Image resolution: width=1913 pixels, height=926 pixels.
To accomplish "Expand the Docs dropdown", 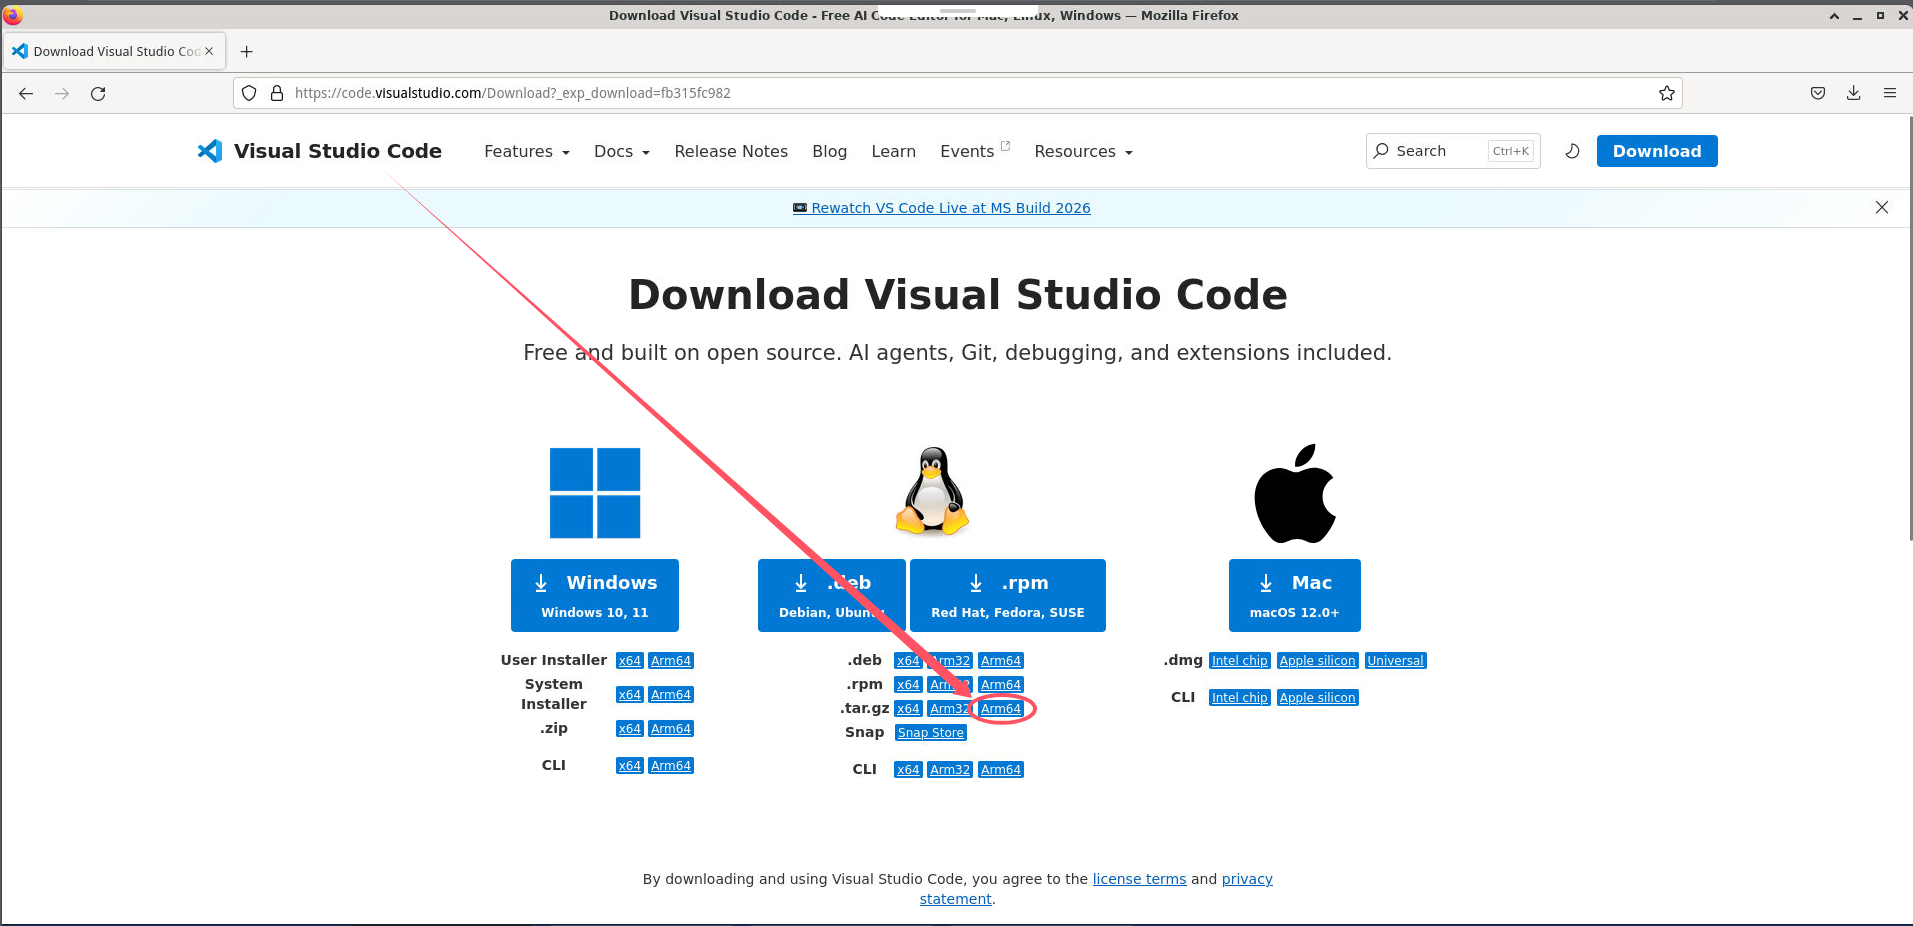I will [x=622, y=151].
